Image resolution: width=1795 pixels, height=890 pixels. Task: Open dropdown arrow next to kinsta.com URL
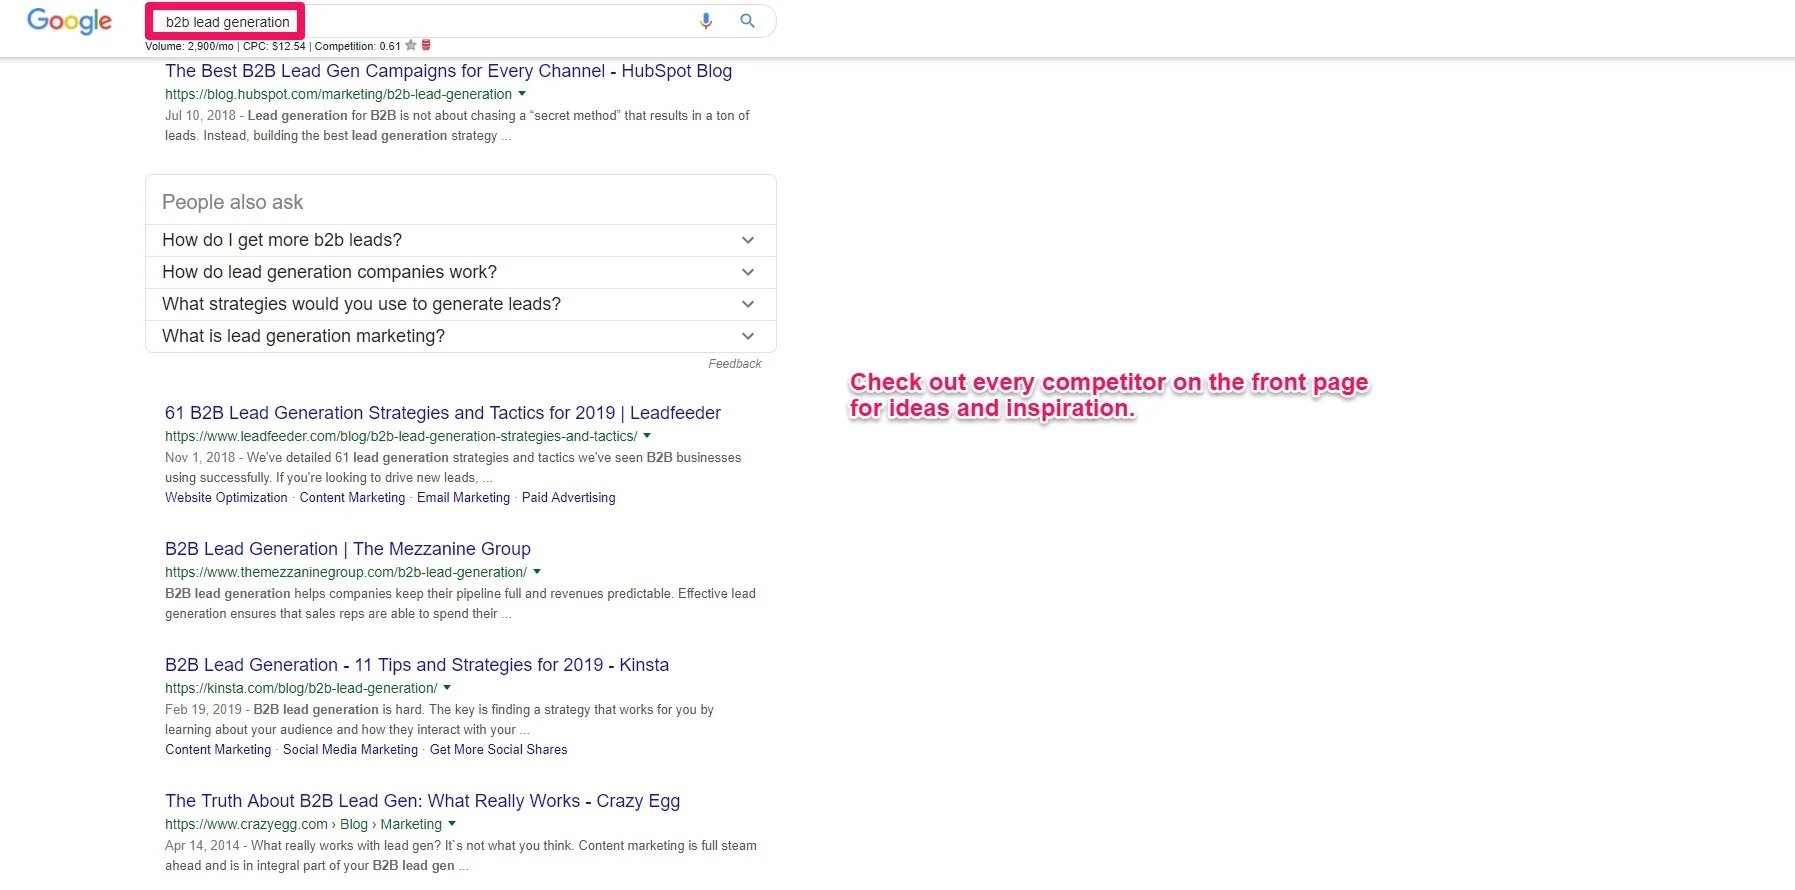coord(447,688)
